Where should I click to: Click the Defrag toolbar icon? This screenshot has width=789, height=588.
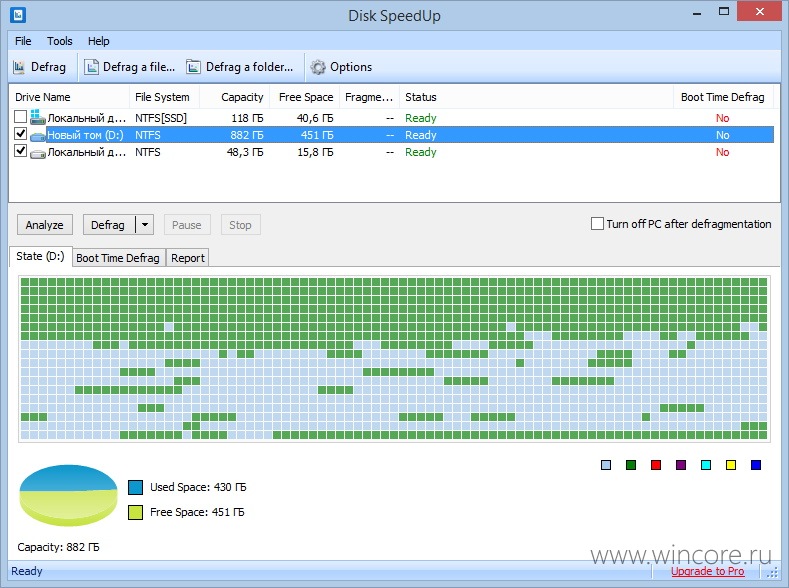pyautogui.click(x=19, y=67)
